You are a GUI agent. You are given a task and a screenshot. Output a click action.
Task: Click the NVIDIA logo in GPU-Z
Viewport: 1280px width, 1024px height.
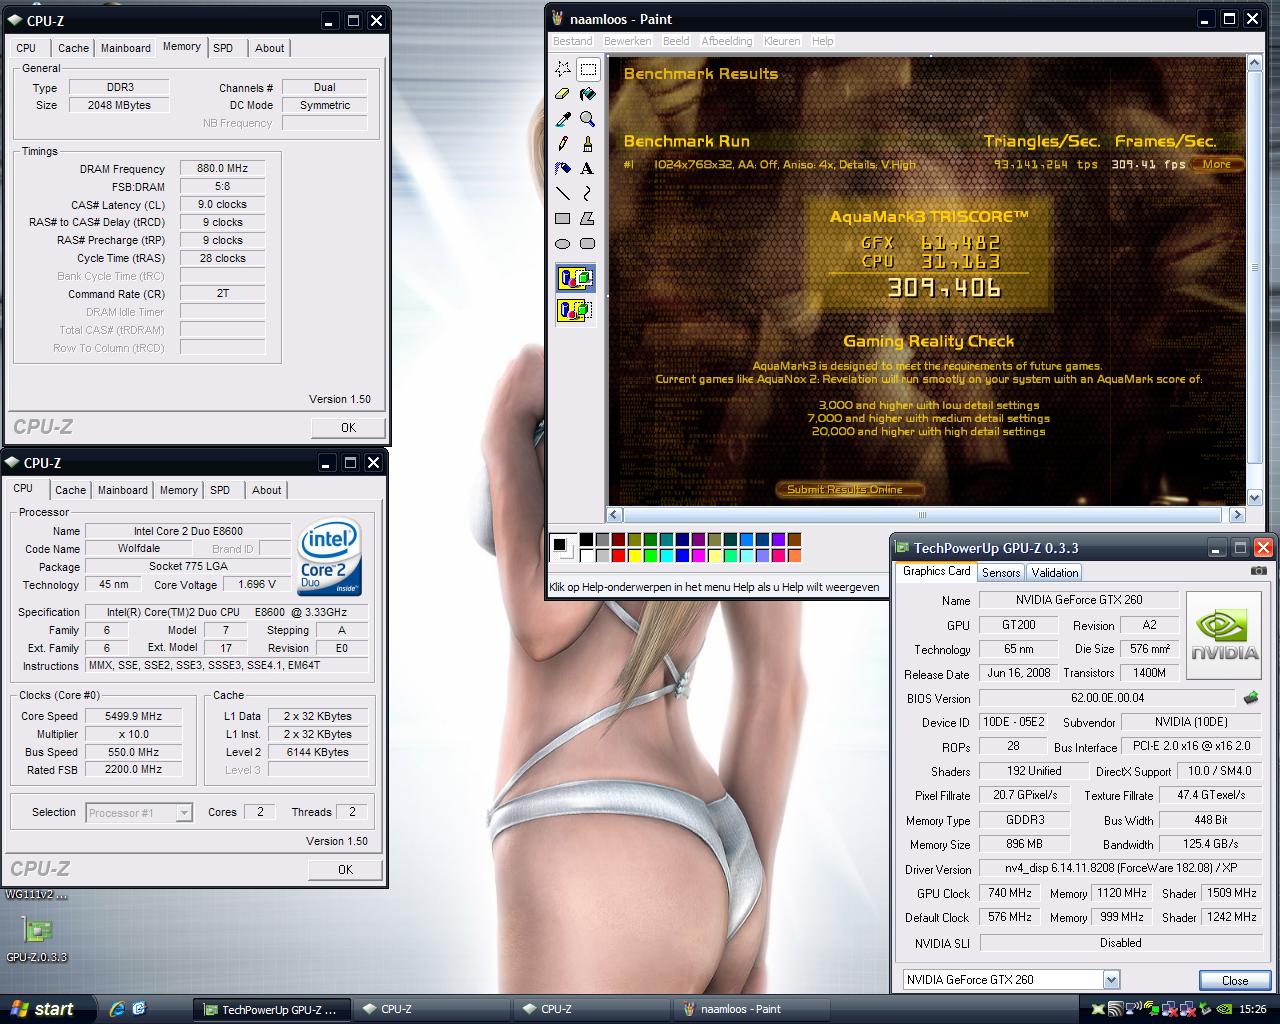pyautogui.click(x=1226, y=633)
